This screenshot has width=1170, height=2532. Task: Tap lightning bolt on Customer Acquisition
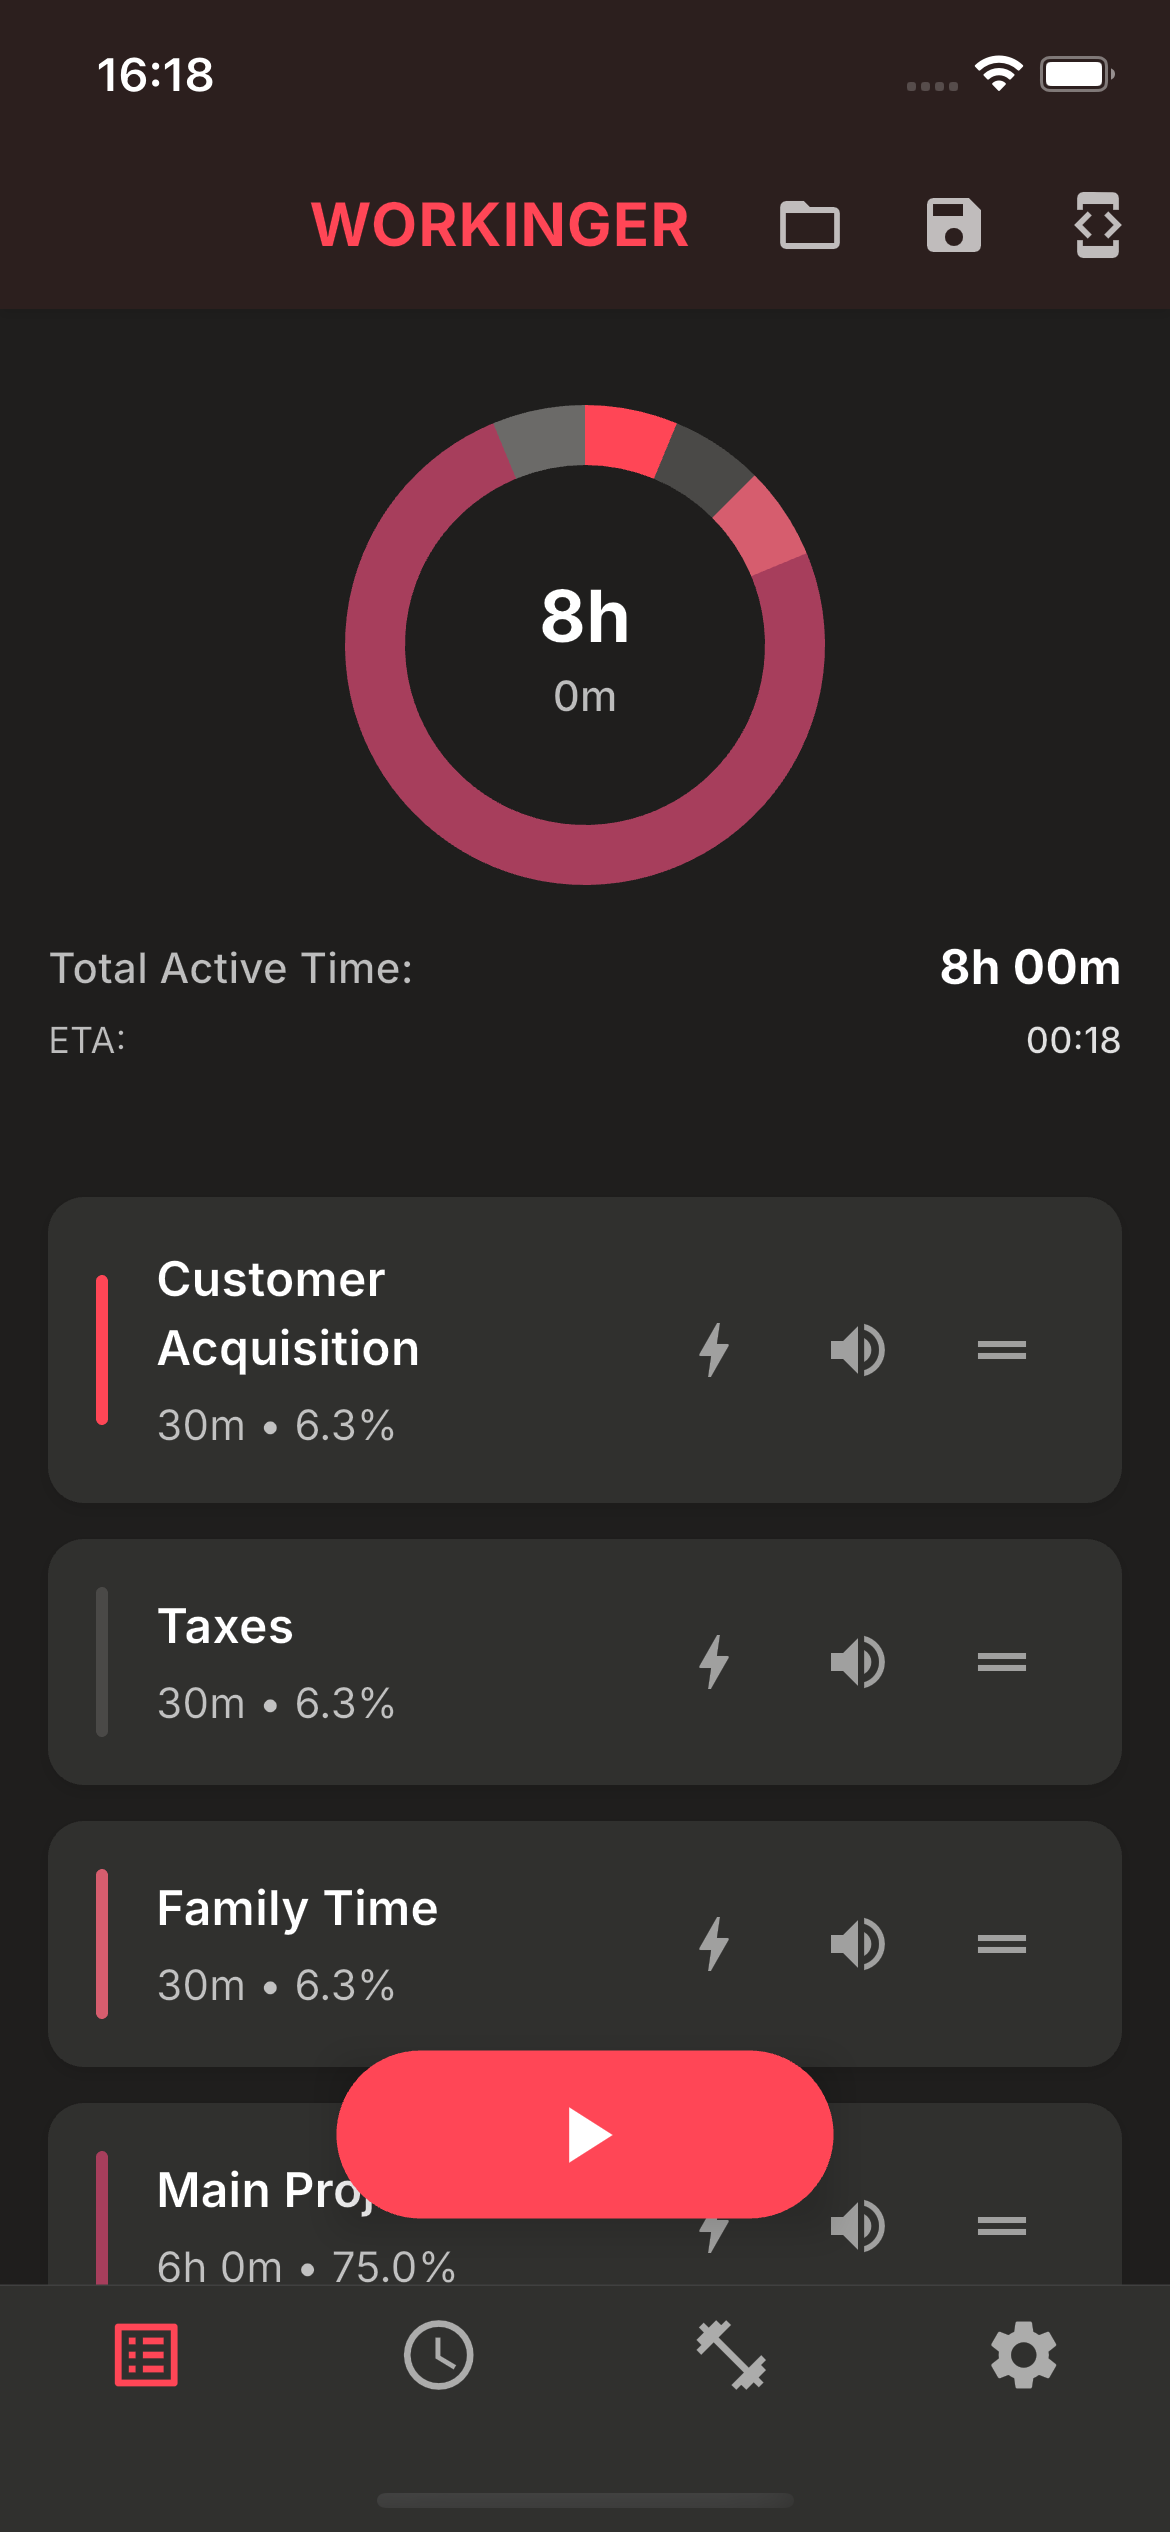click(714, 1350)
